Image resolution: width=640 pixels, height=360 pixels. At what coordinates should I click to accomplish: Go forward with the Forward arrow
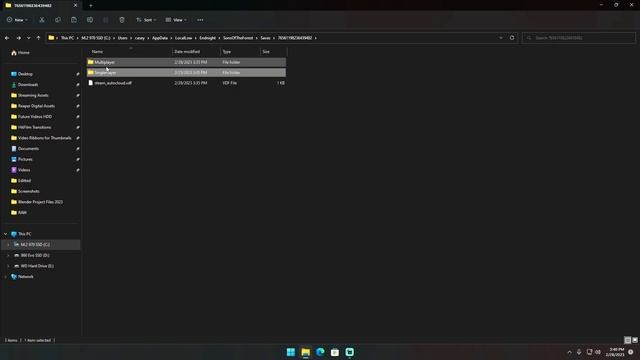click(x=18, y=38)
